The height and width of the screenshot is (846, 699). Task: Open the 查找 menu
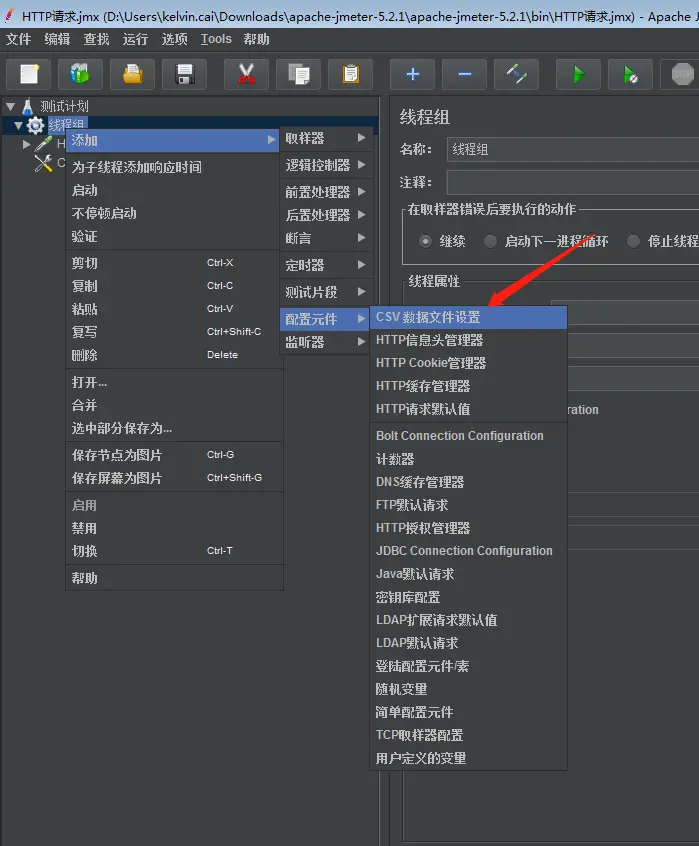tap(97, 39)
